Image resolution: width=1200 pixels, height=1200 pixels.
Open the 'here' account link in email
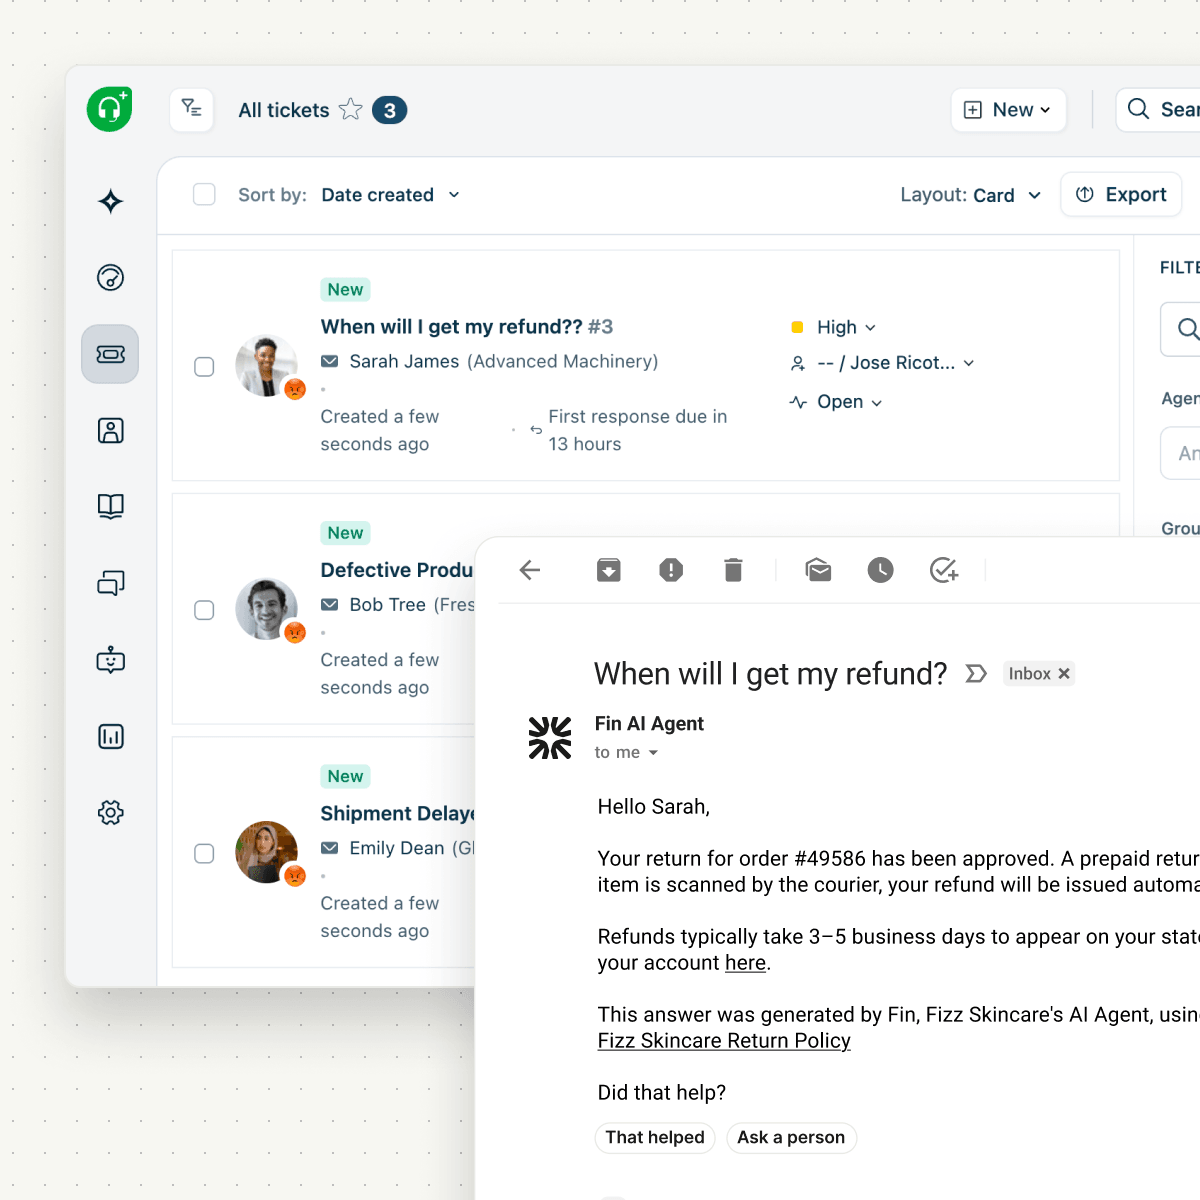pyautogui.click(x=745, y=963)
